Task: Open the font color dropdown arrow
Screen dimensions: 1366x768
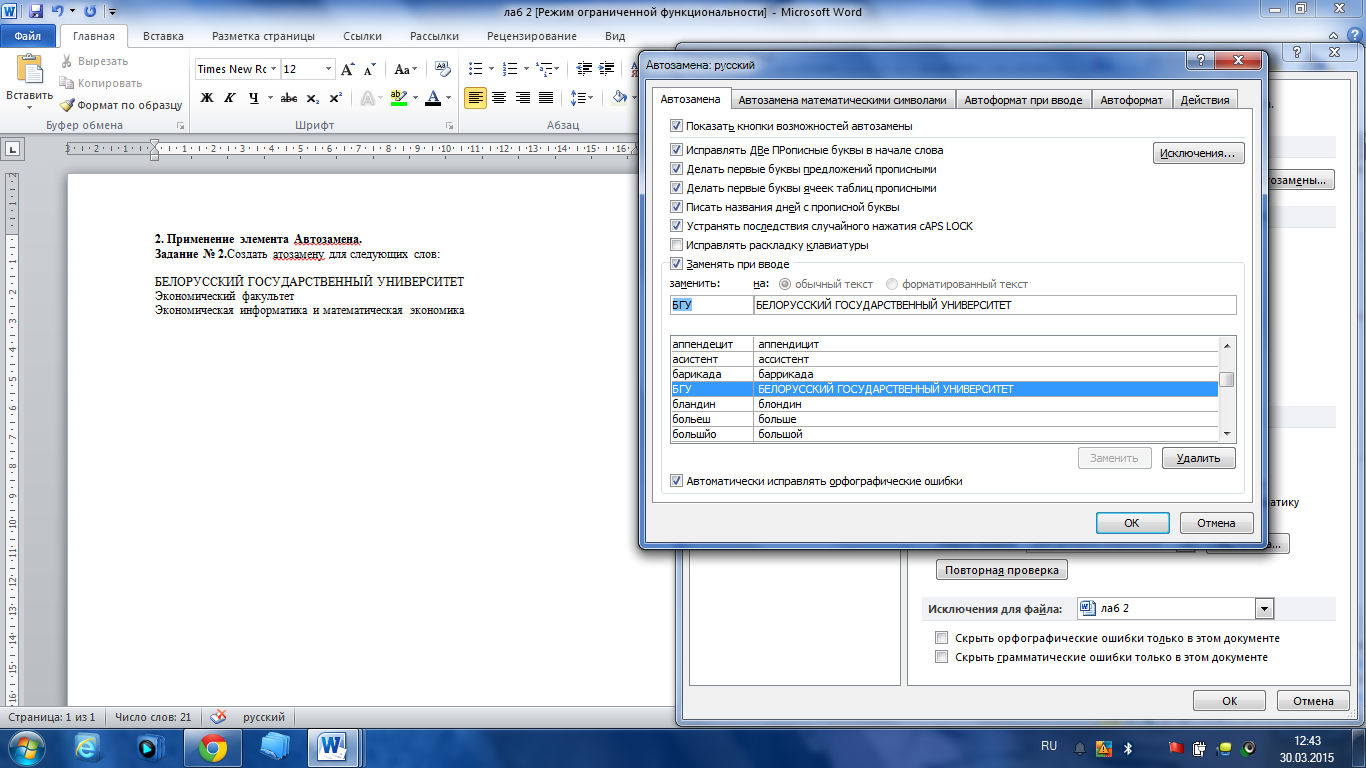Action: click(449, 98)
